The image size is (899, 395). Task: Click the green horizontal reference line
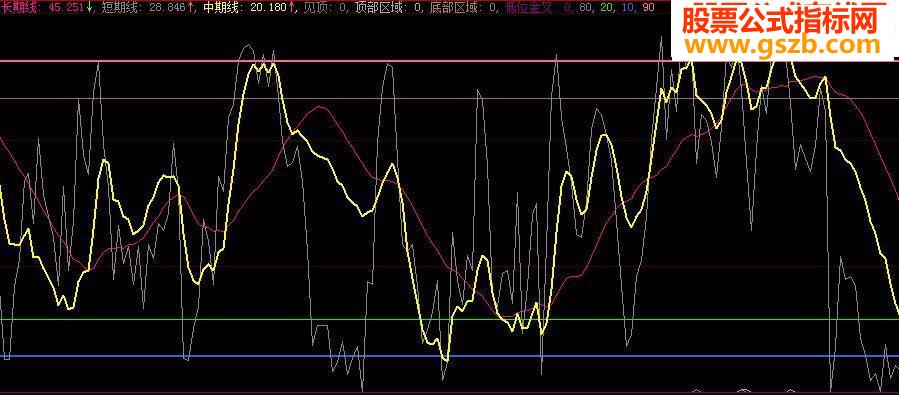450,319
